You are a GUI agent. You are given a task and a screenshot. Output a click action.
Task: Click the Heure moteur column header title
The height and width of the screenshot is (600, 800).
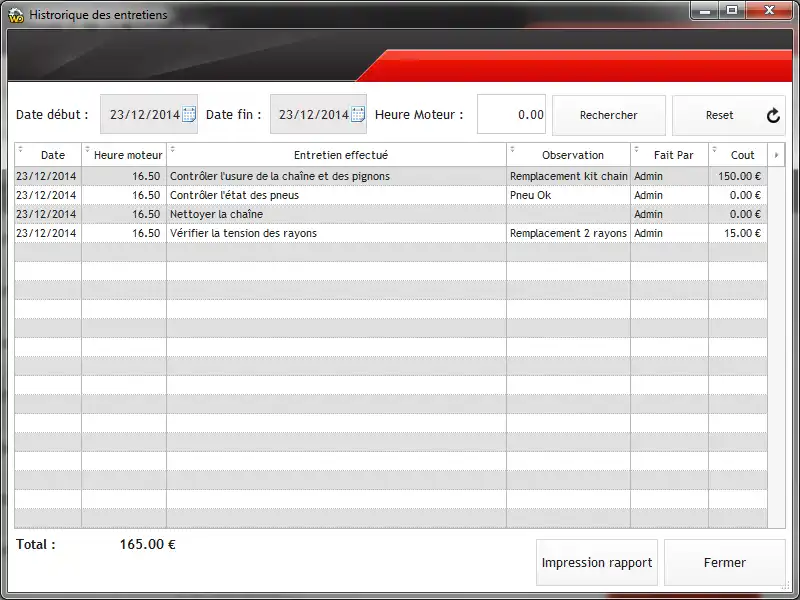click(128, 155)
